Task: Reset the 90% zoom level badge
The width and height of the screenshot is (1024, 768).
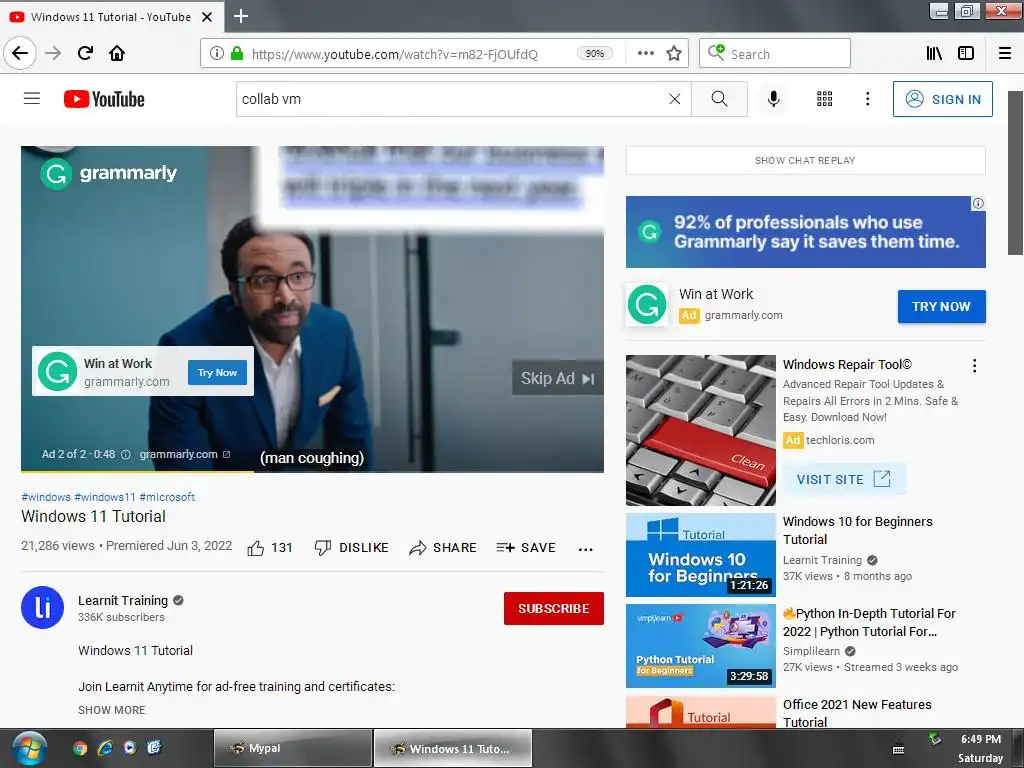Action: [x=594, y=54]
